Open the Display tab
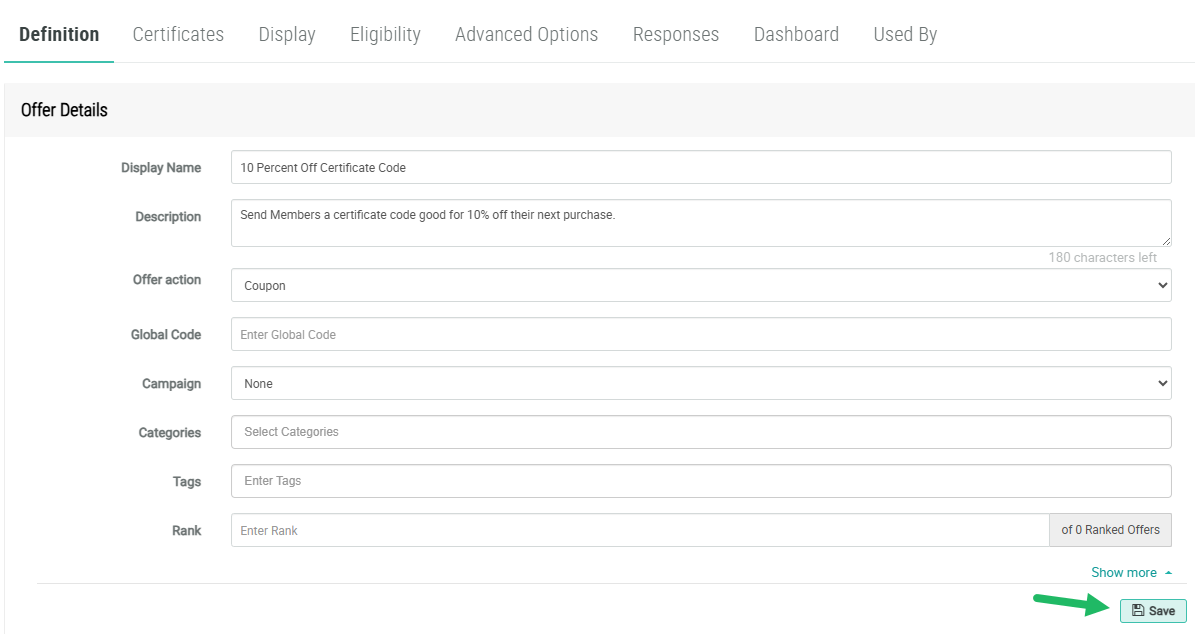 [x=287, y=34]
